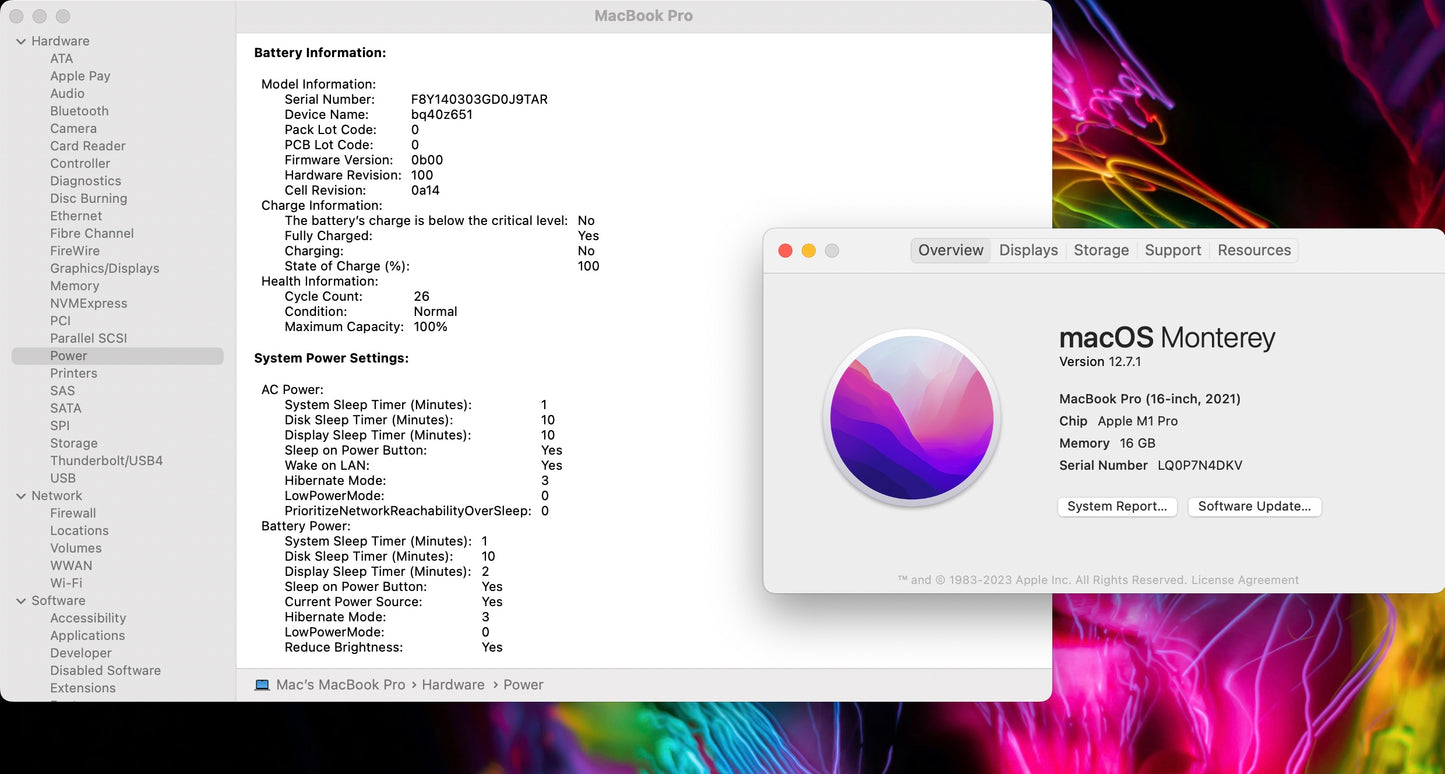
Task: Select Locations under Network
Action: 79,531
